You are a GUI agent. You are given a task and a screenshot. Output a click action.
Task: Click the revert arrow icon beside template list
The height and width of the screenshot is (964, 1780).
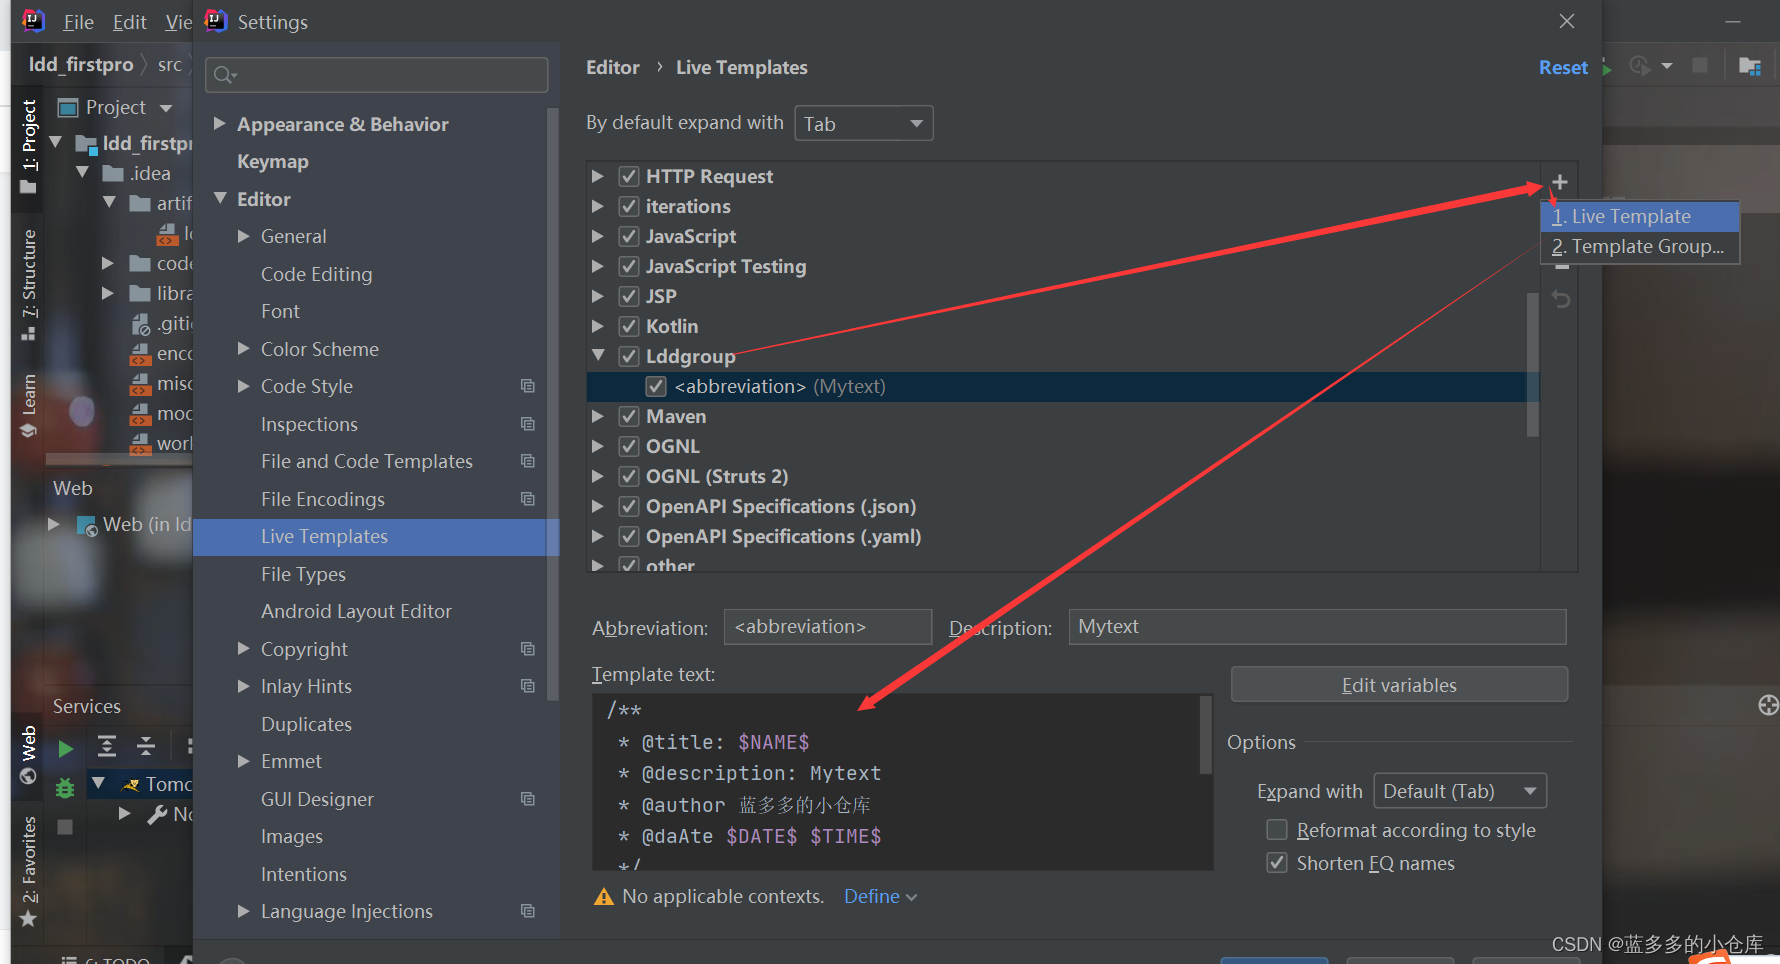1561,298
